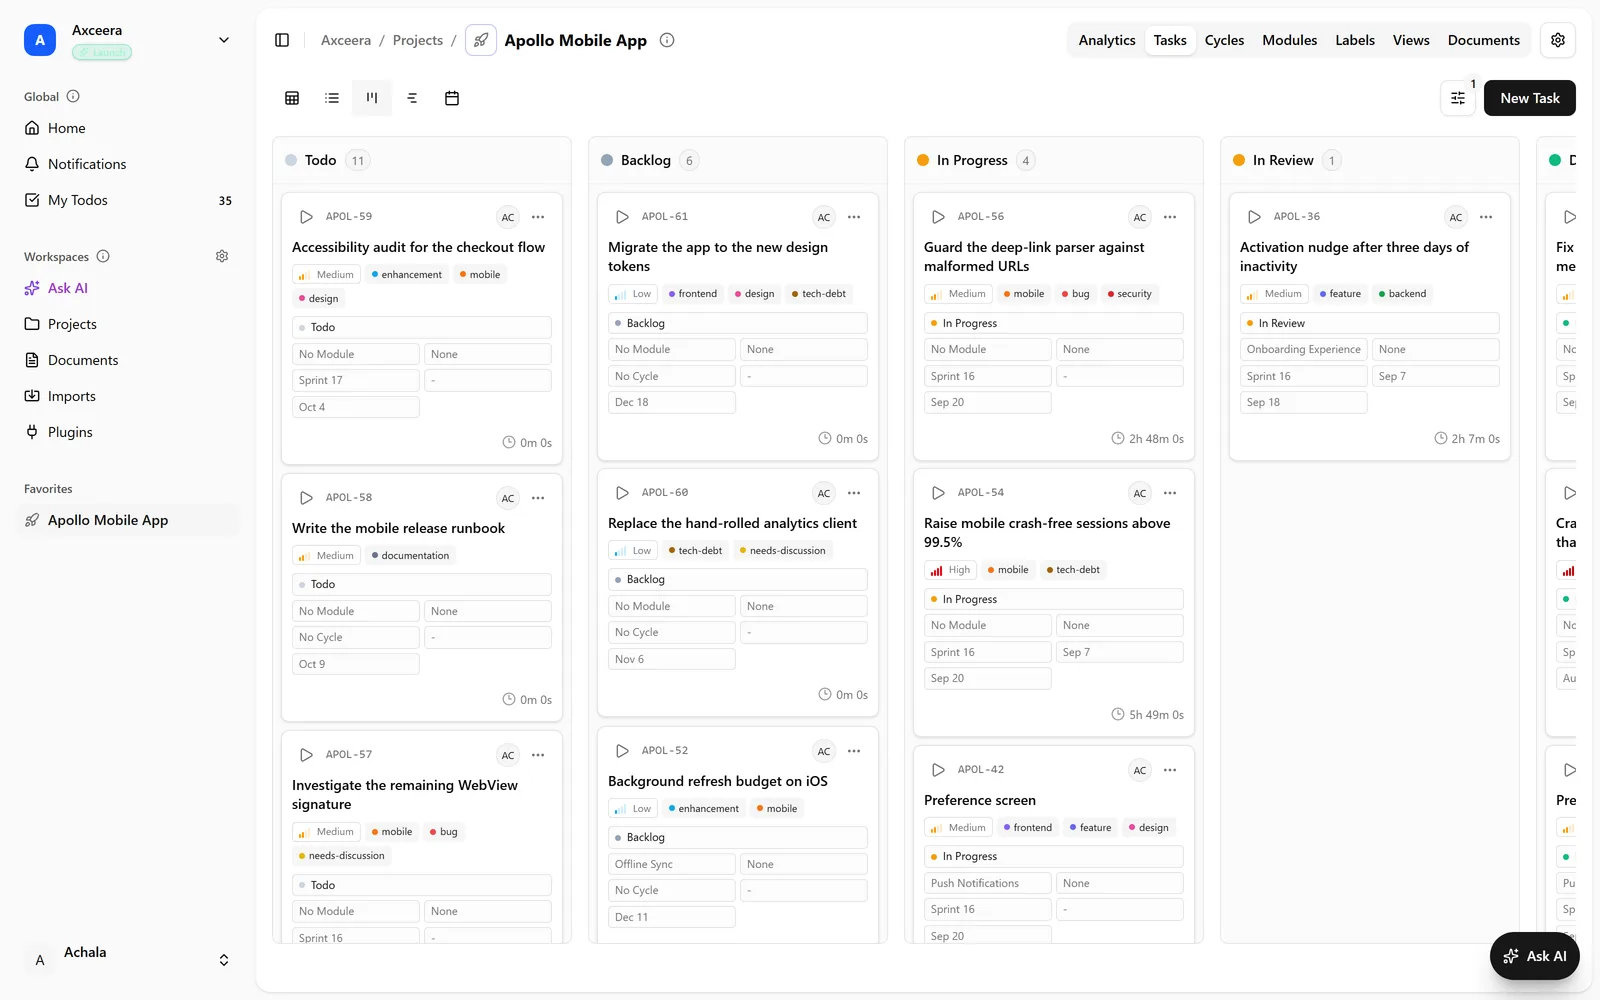Start timer on APOL-59 card
Screen dimensions: 1600x1000
[306, 217]
